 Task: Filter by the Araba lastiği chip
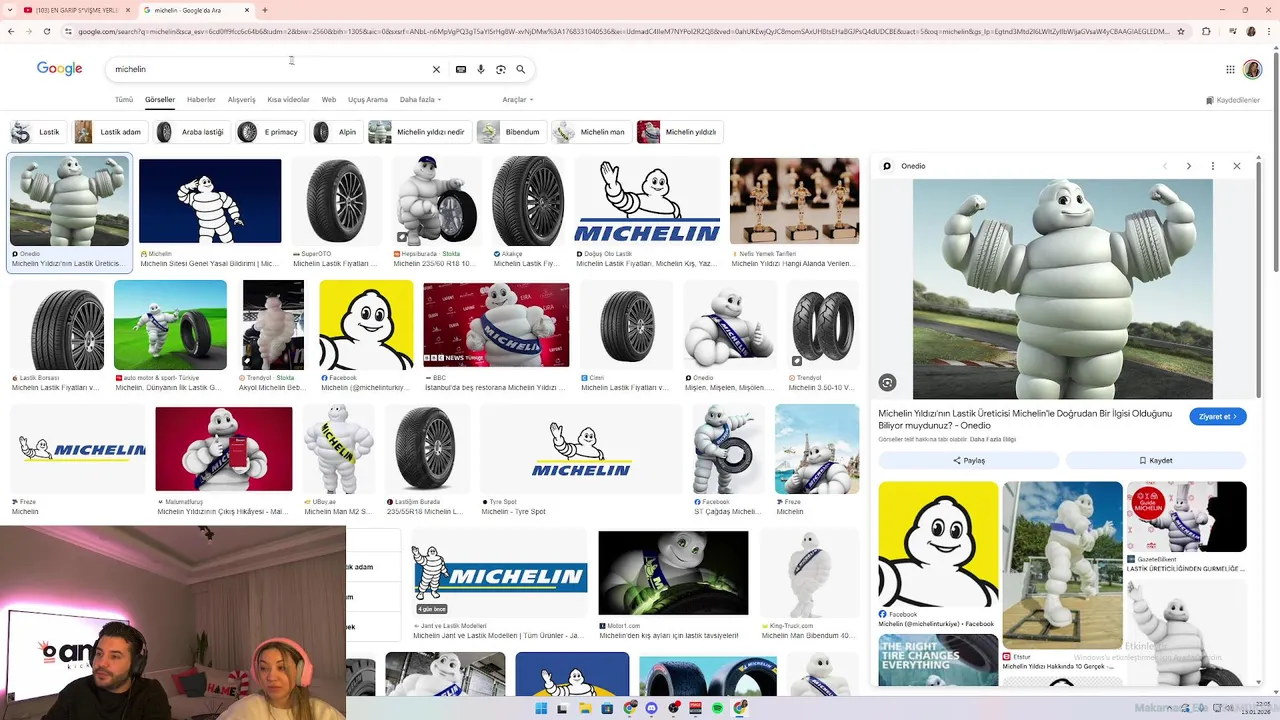point(192,132)
